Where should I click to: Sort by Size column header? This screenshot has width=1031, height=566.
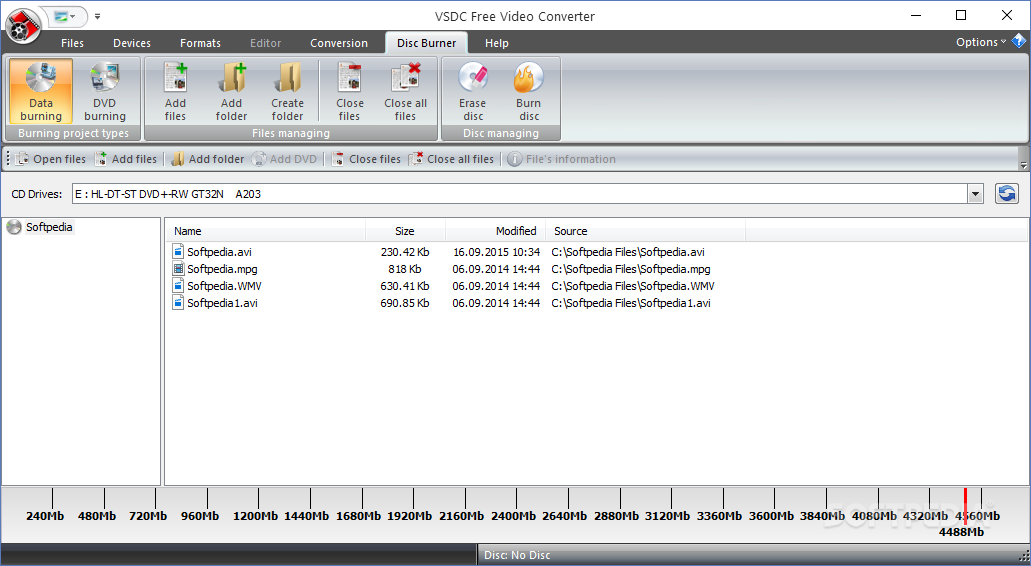pyautogui.click(x=405, y=231)
